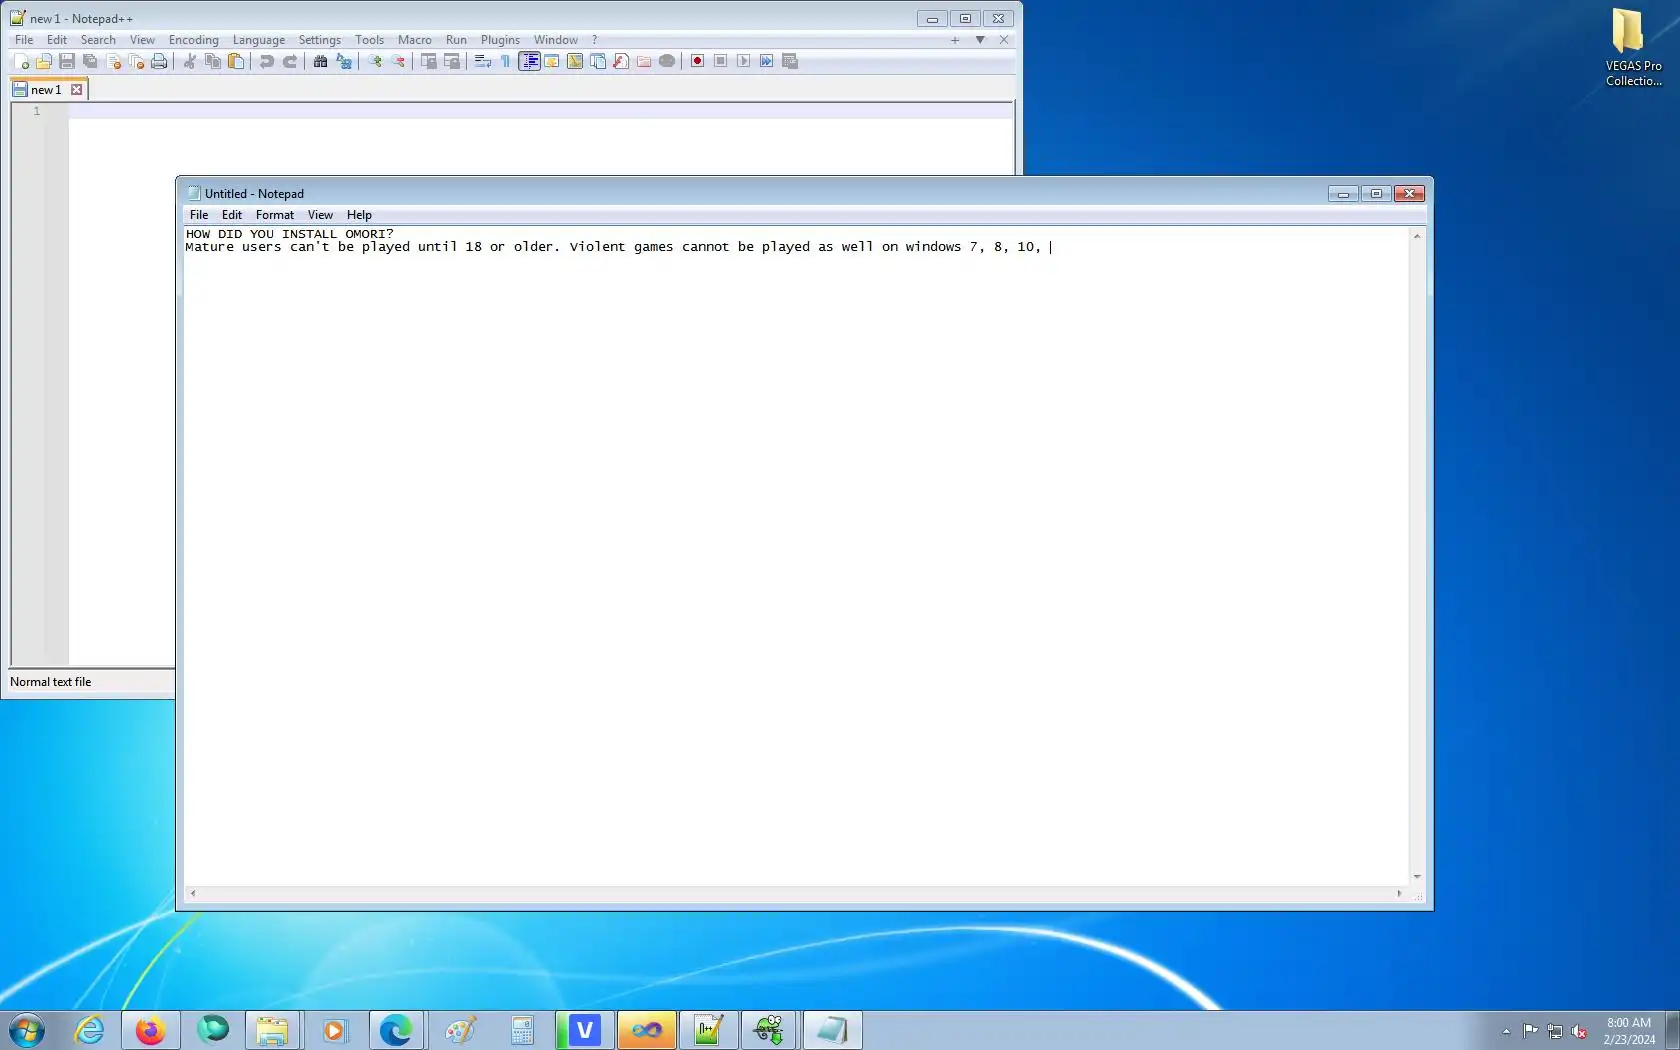Image resolution: width=1680 pixels, height=1050 pixels.
Task: Open user-defined language dialog icon
Action: point(552,61)
